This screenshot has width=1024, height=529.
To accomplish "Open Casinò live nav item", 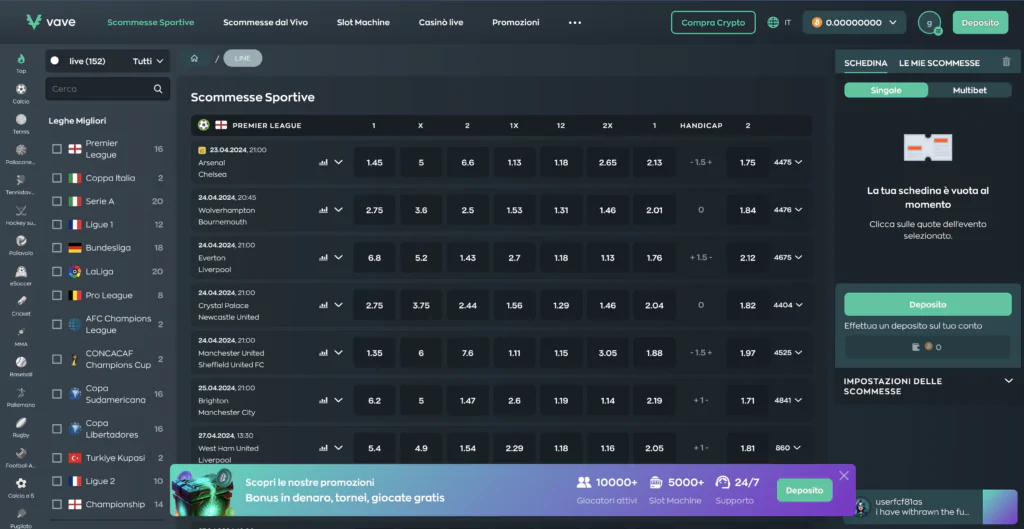I will tap(441, 22).
